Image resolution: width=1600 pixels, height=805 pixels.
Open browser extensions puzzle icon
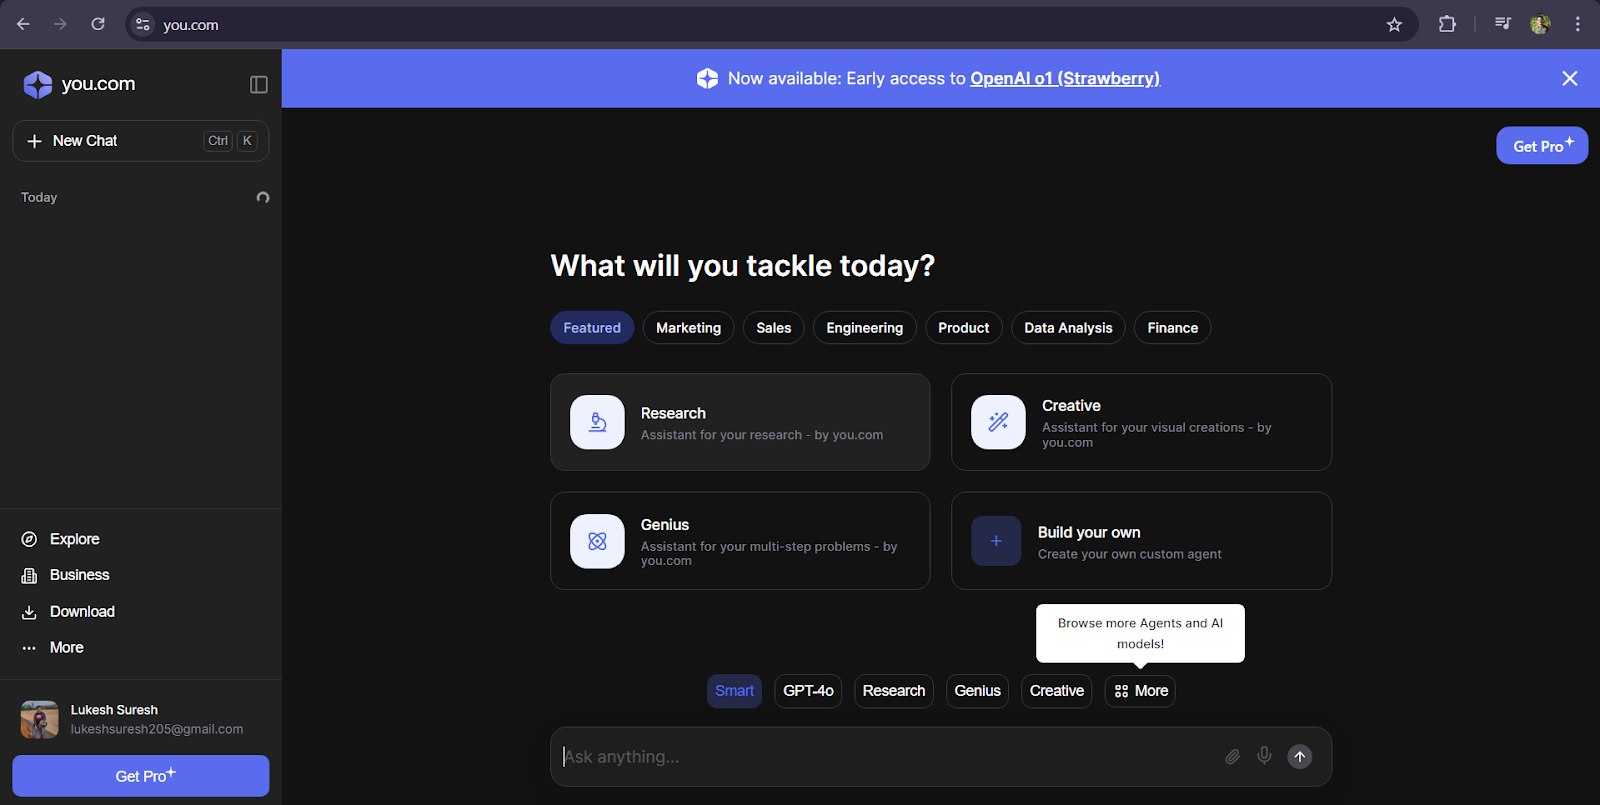tap(1447, 24)
